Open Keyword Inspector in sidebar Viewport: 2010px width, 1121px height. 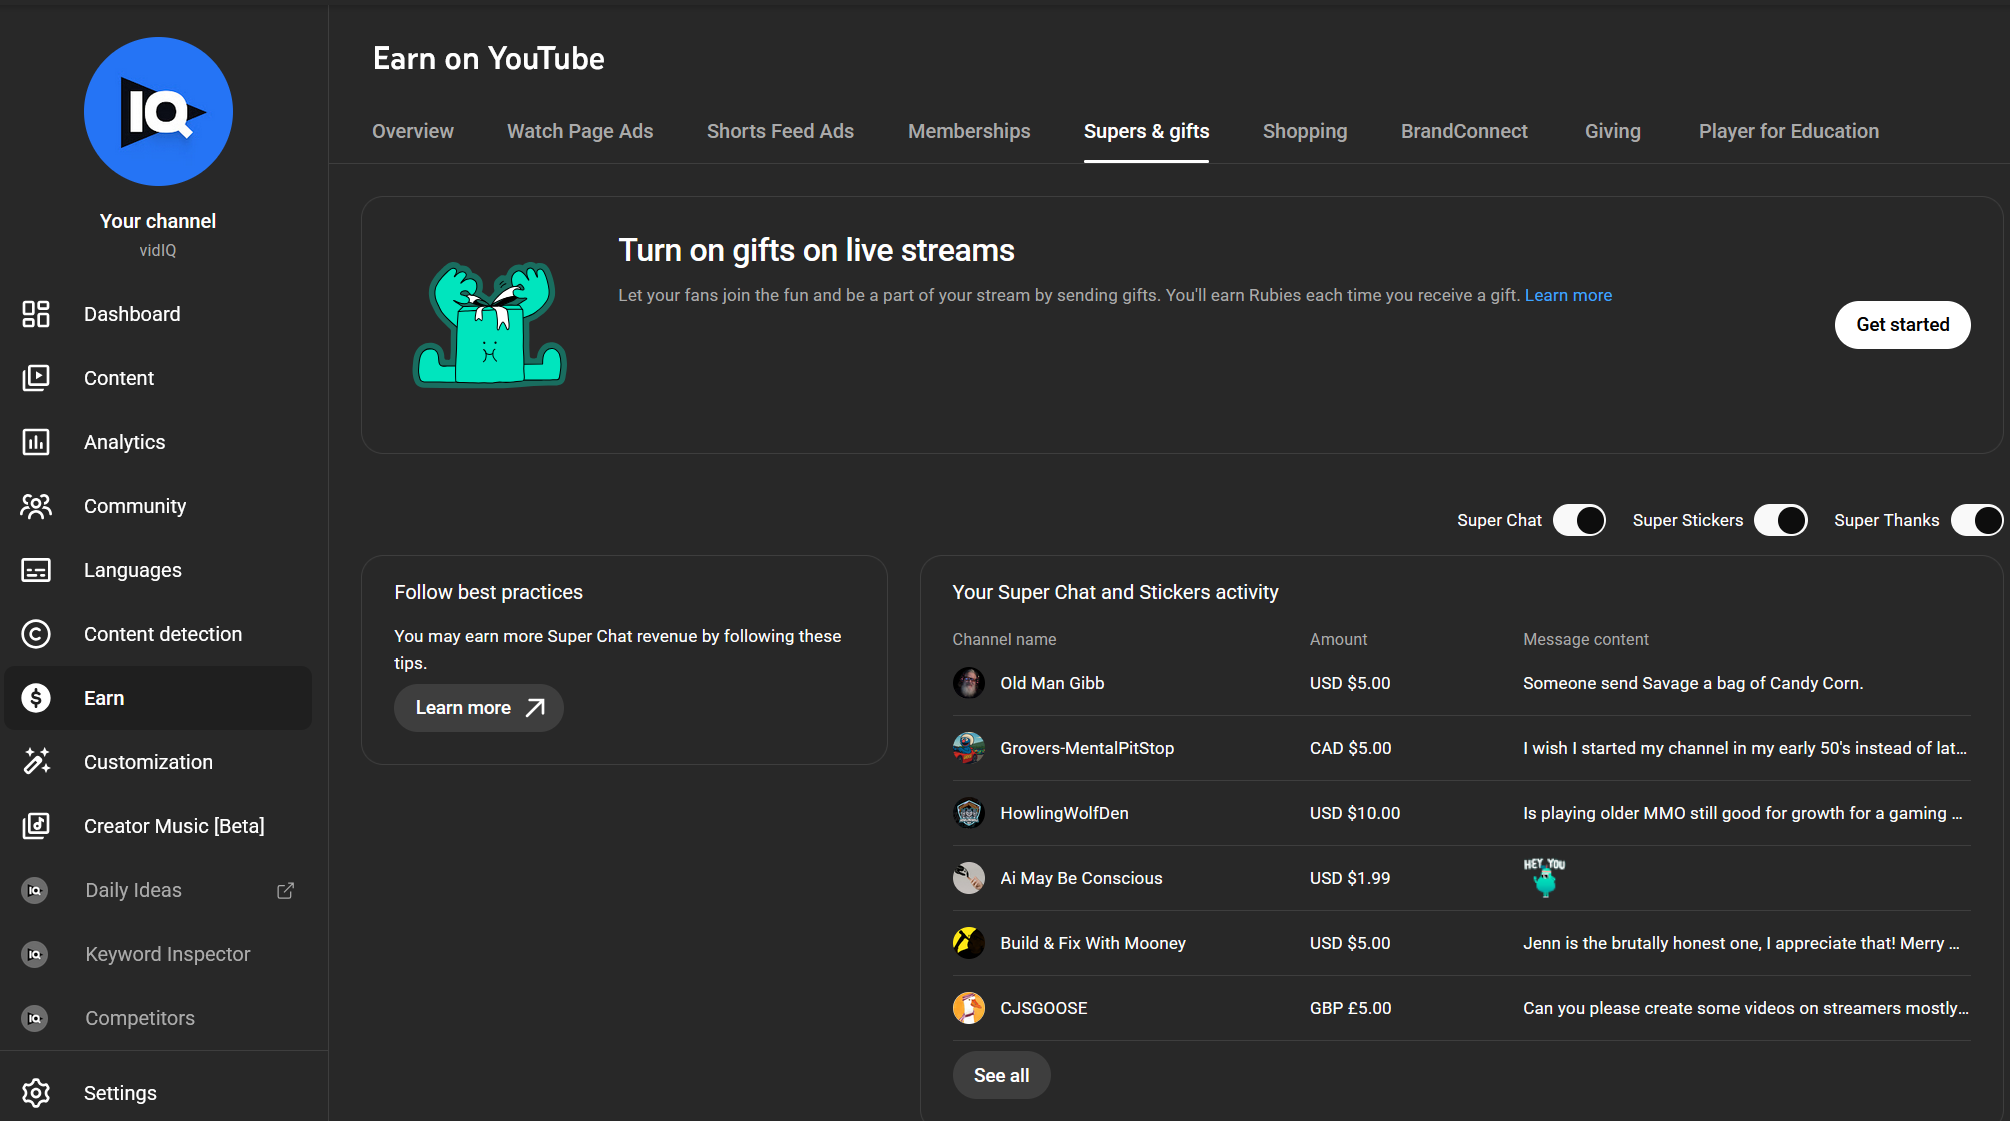coord(158,954)
